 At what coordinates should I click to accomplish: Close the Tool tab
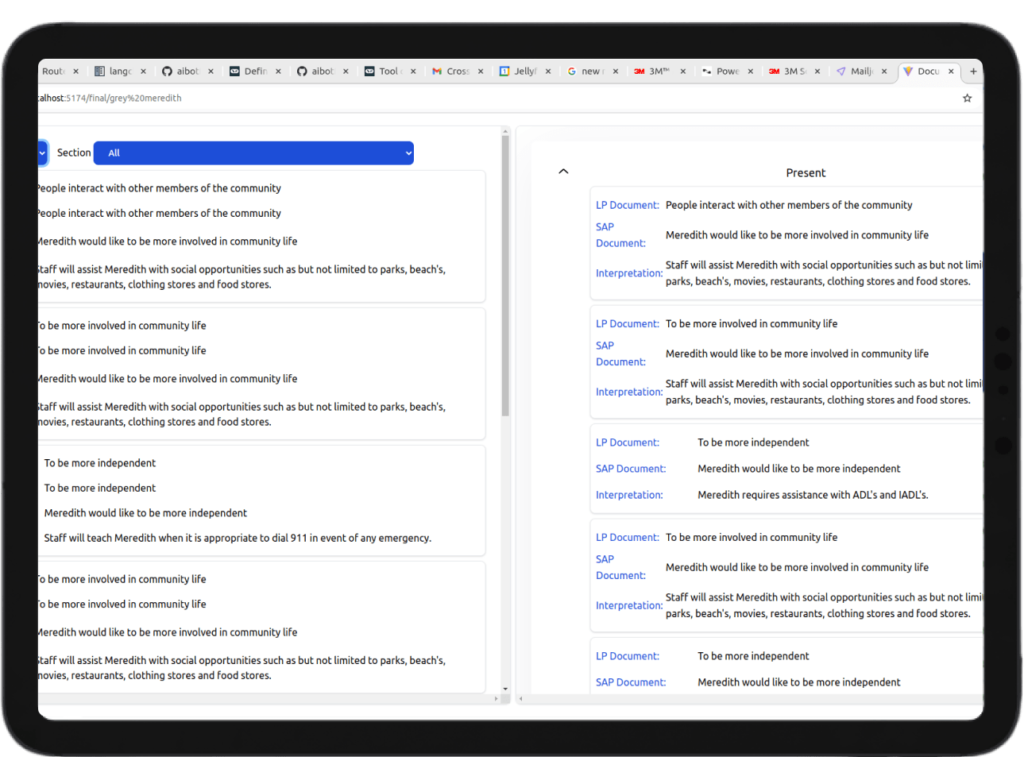pos(413,71)
